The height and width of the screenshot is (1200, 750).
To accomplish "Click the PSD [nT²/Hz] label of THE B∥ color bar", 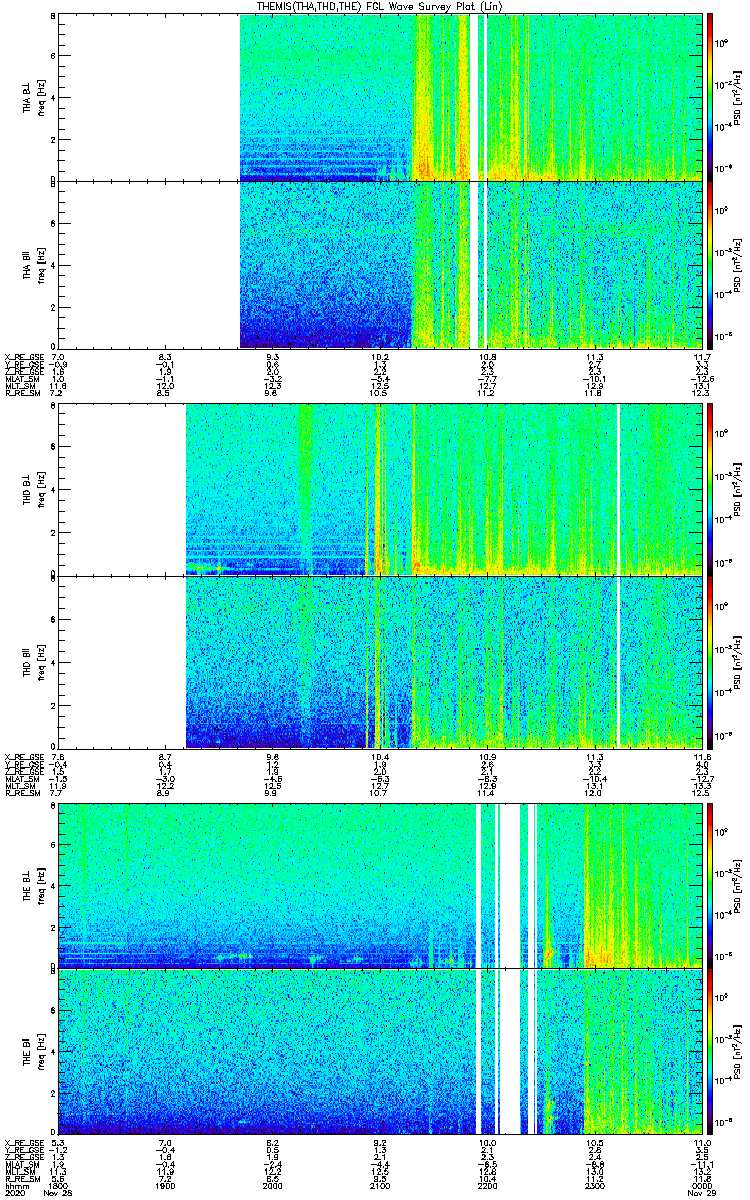I will (736, 1051).
